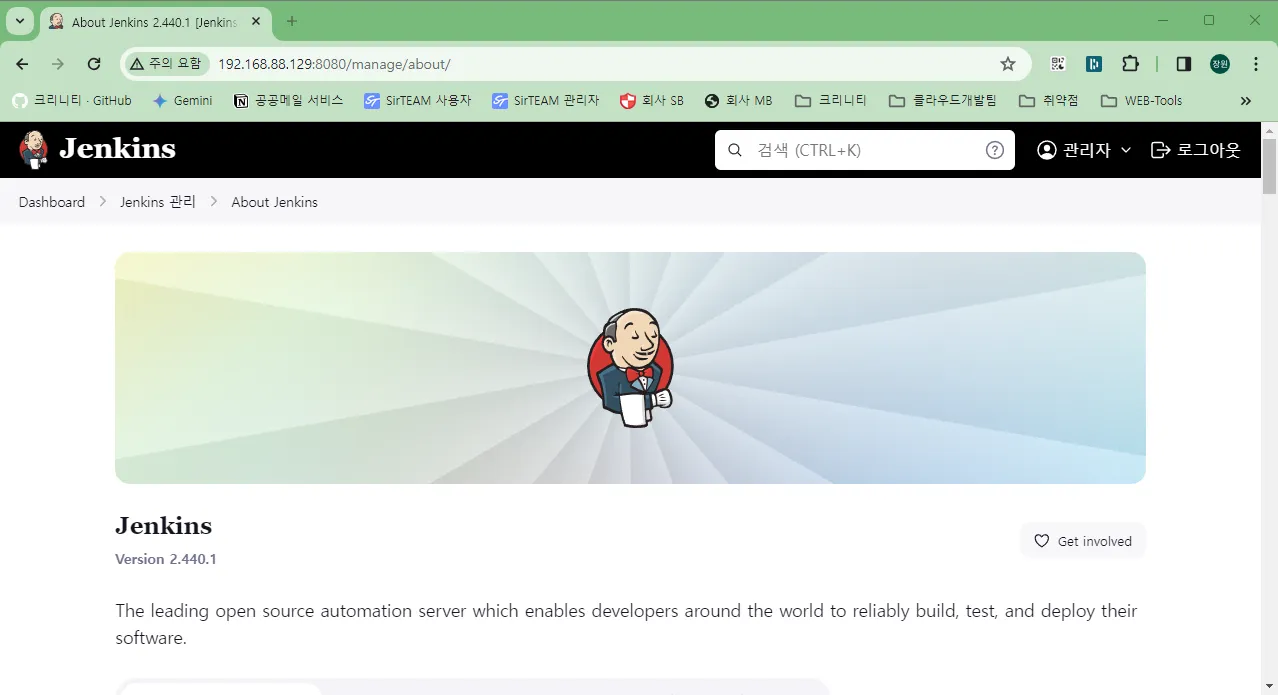Viewport: 1278px width, 695px height.
Task: Open 크리니티 · GitHub bookmark
Action: coord(72,100)
